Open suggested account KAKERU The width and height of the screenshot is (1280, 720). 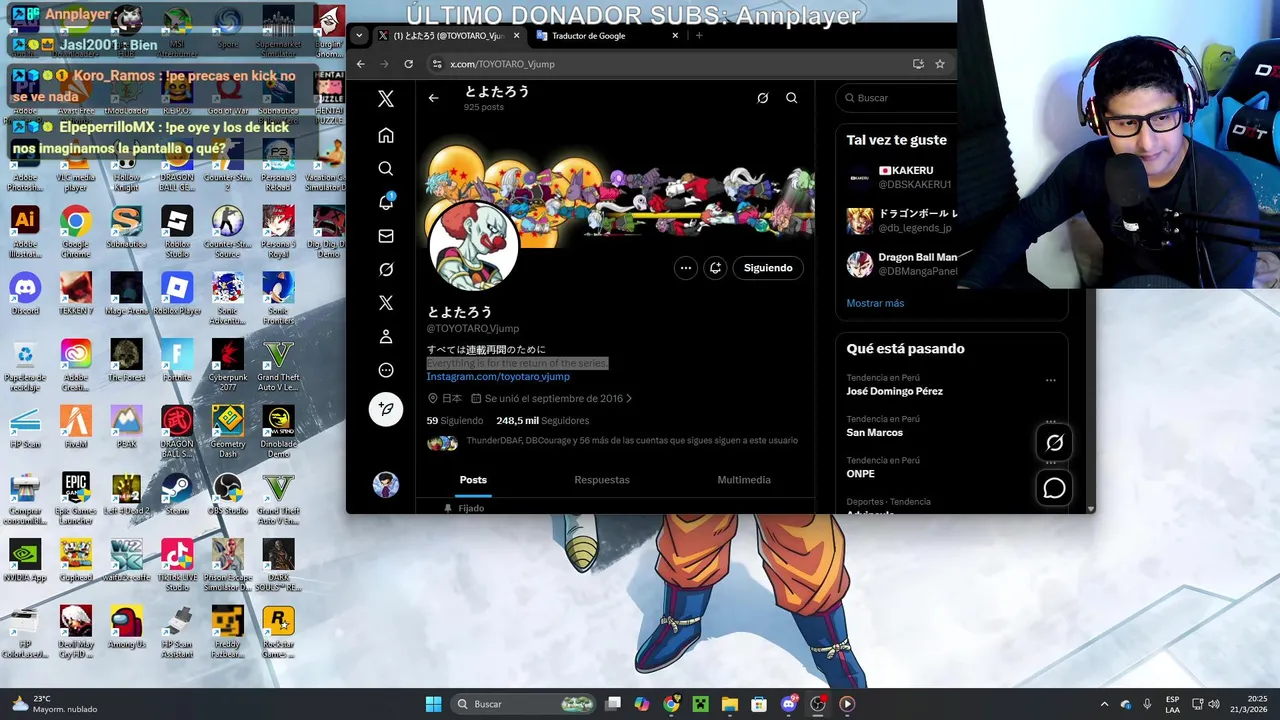902,178
